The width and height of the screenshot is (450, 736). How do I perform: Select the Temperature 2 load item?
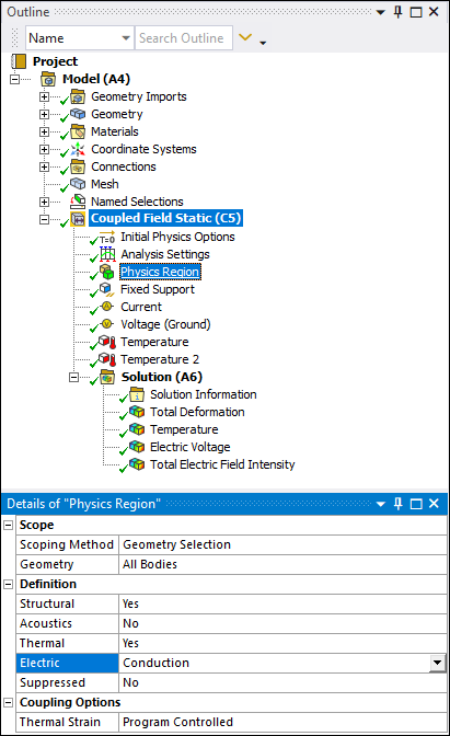point(160,360)
